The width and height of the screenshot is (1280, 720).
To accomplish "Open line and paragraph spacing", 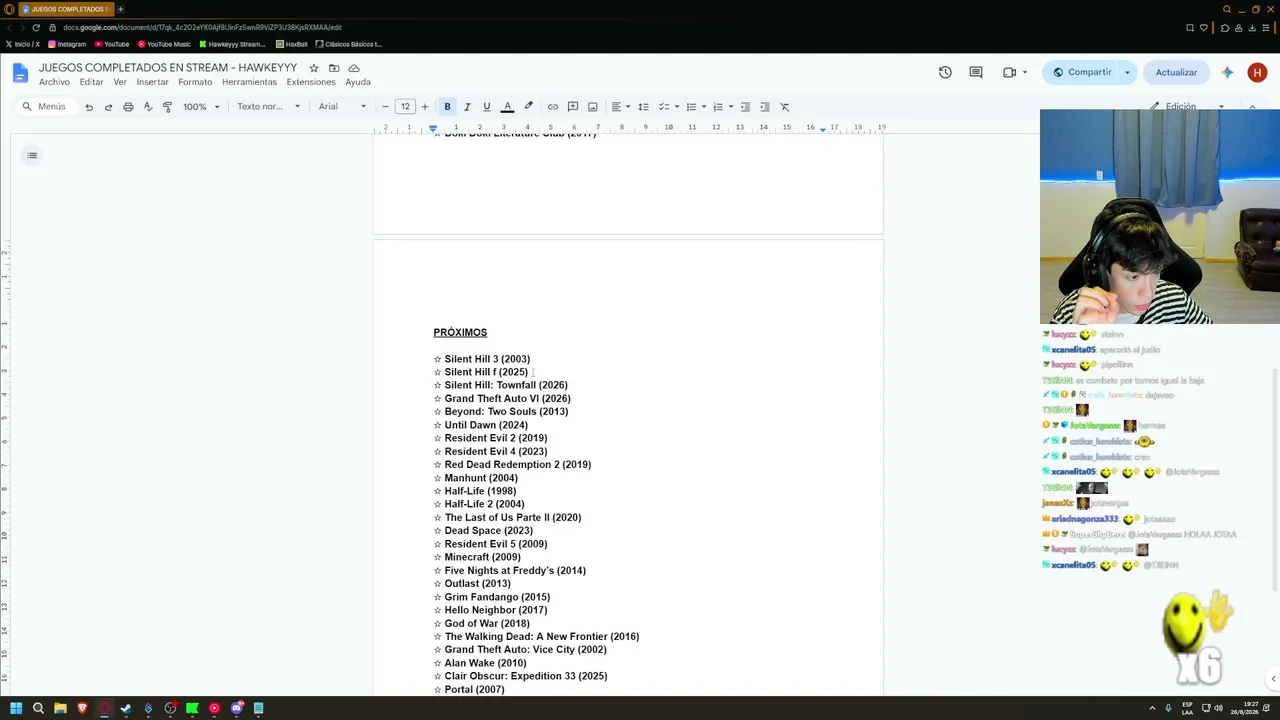I will tap(643, 107).
